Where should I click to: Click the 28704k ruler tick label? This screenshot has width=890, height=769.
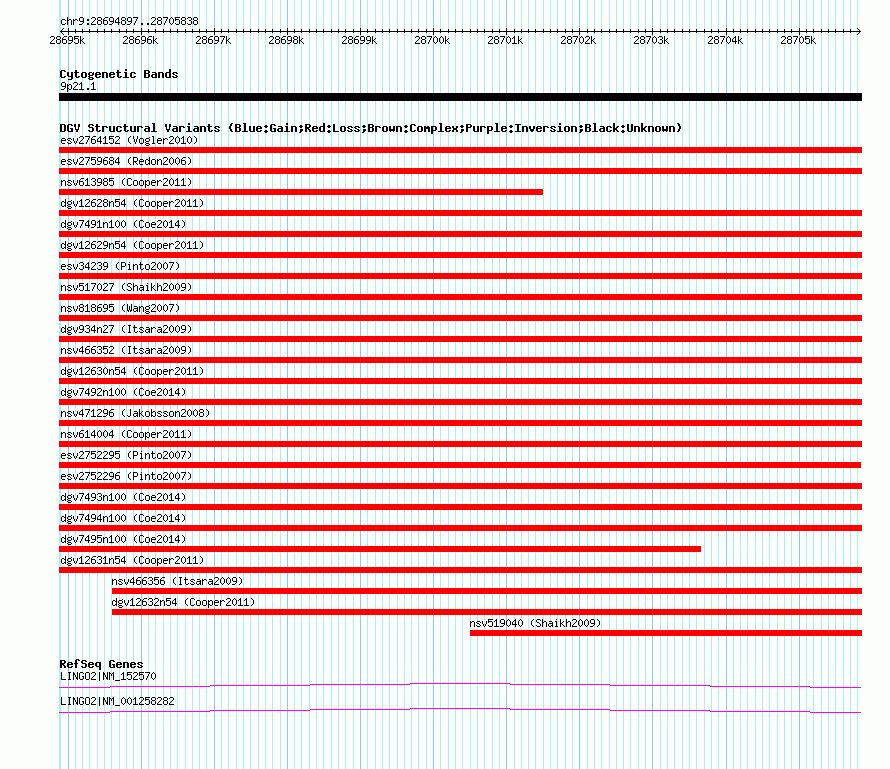[725, 40]
